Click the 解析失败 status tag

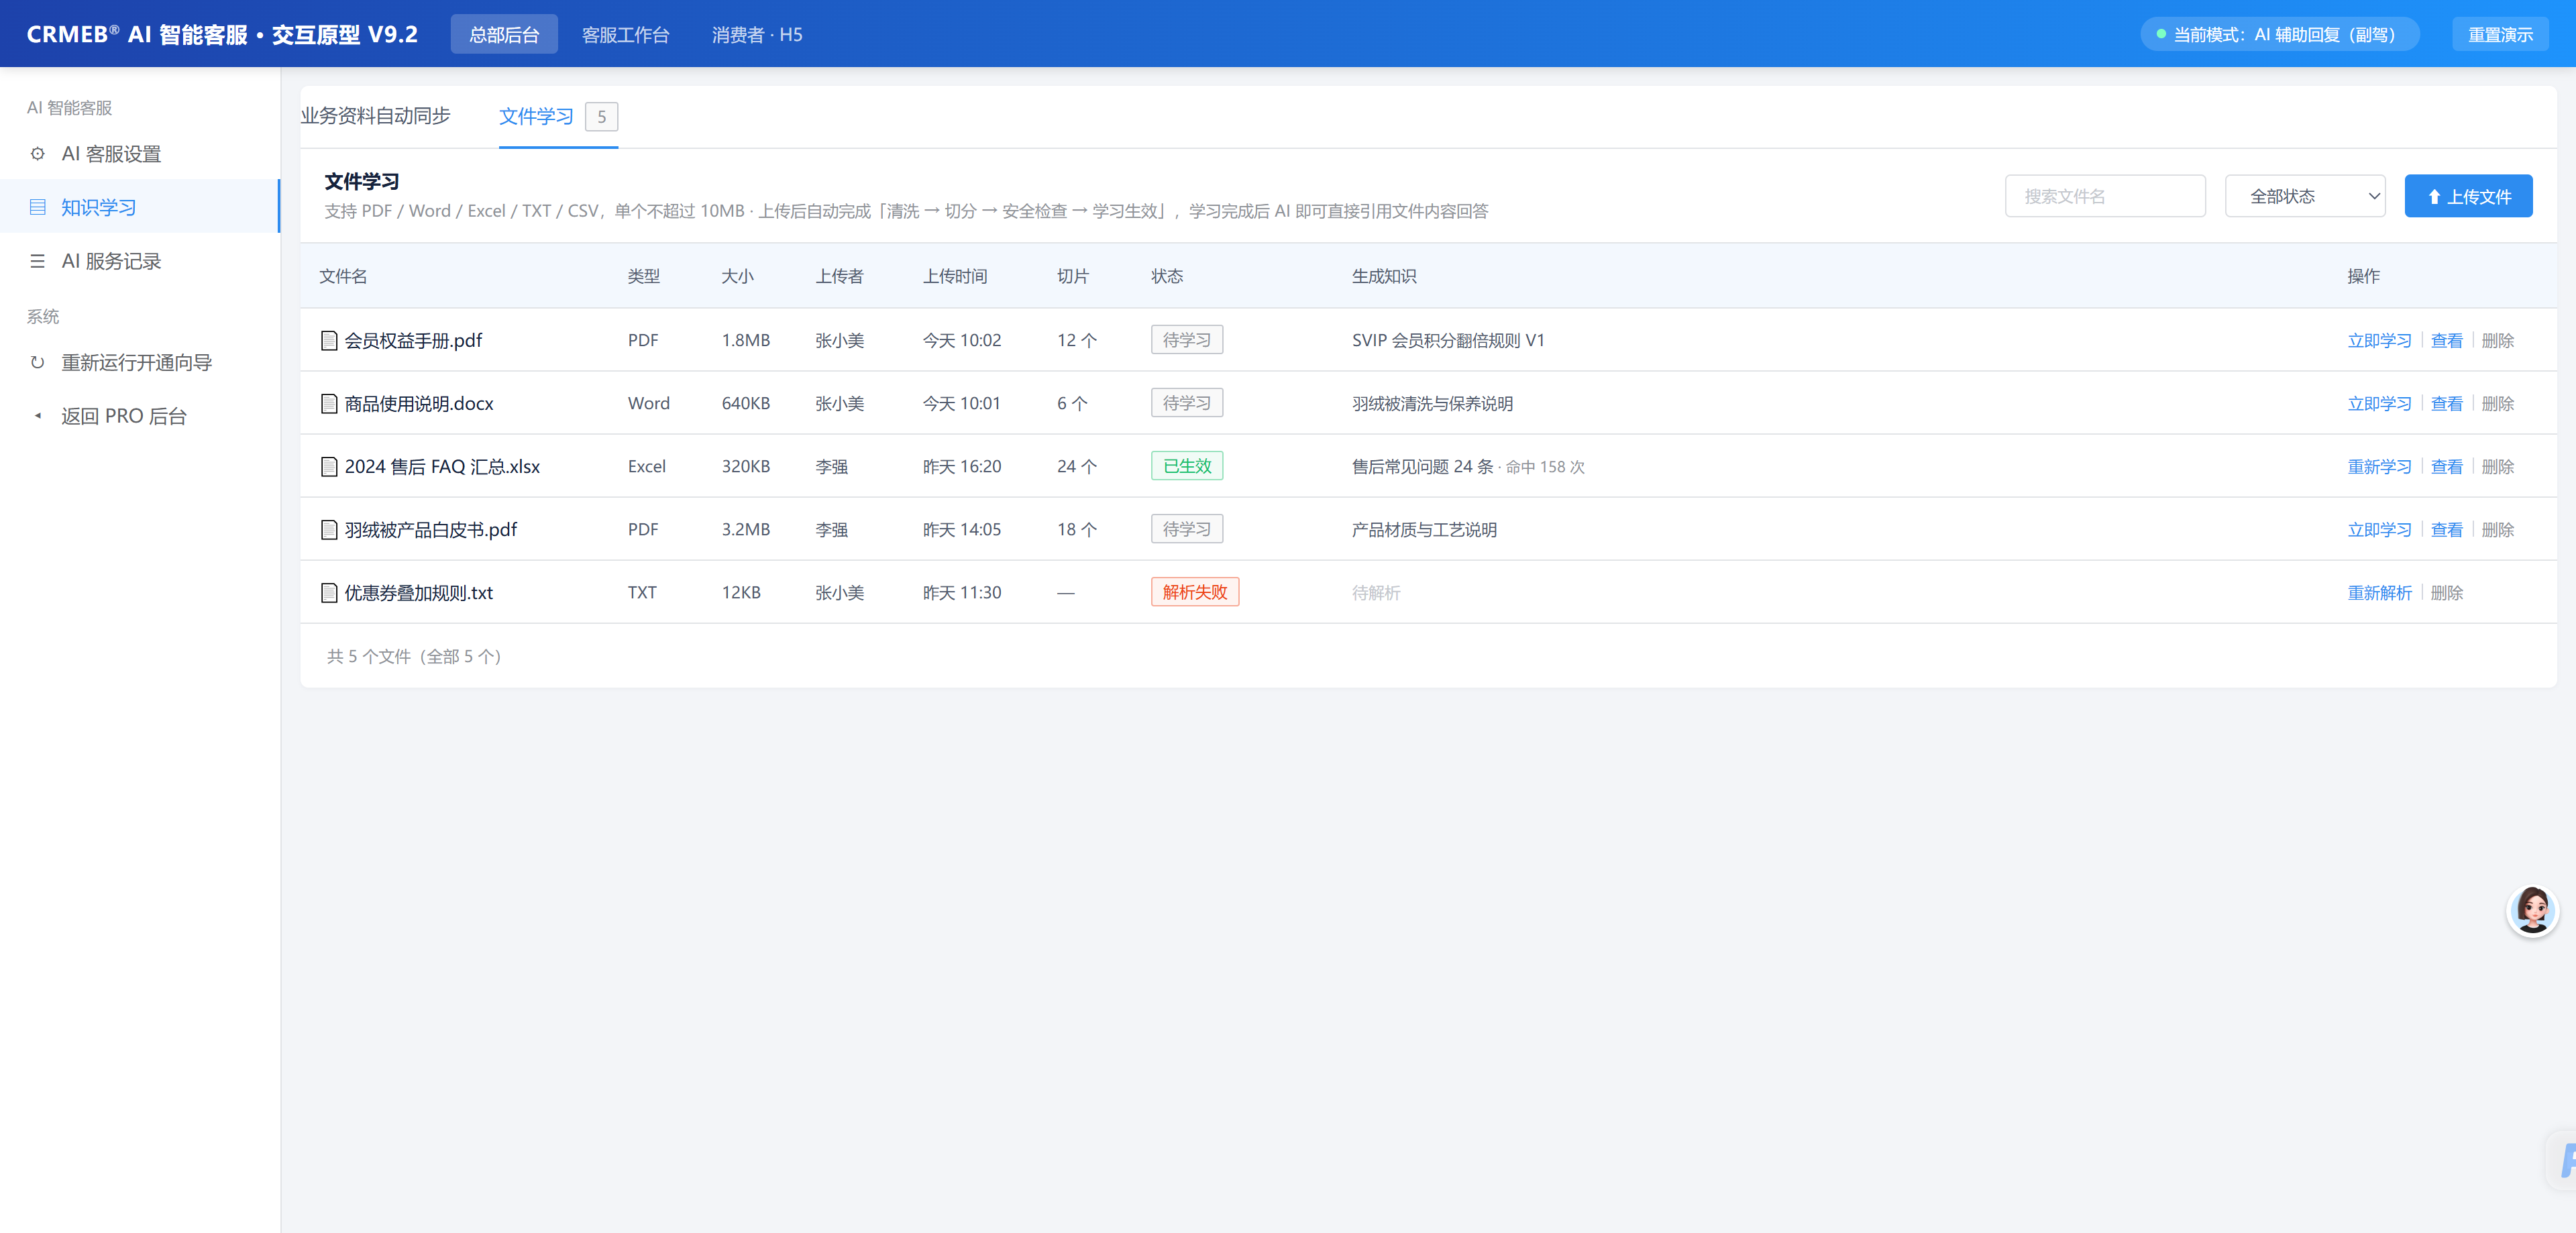coord(1194,592)
